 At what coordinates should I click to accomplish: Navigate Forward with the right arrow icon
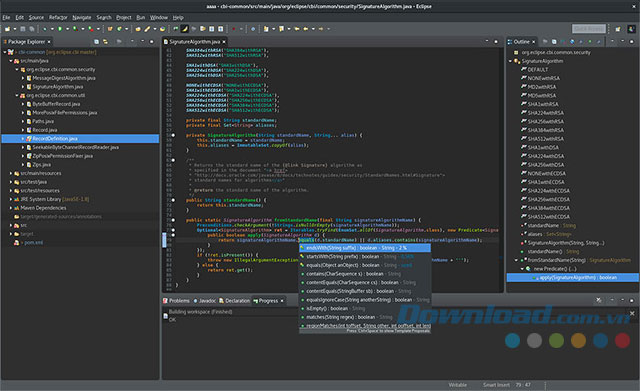pyautogui.click(x=320, y=29)
